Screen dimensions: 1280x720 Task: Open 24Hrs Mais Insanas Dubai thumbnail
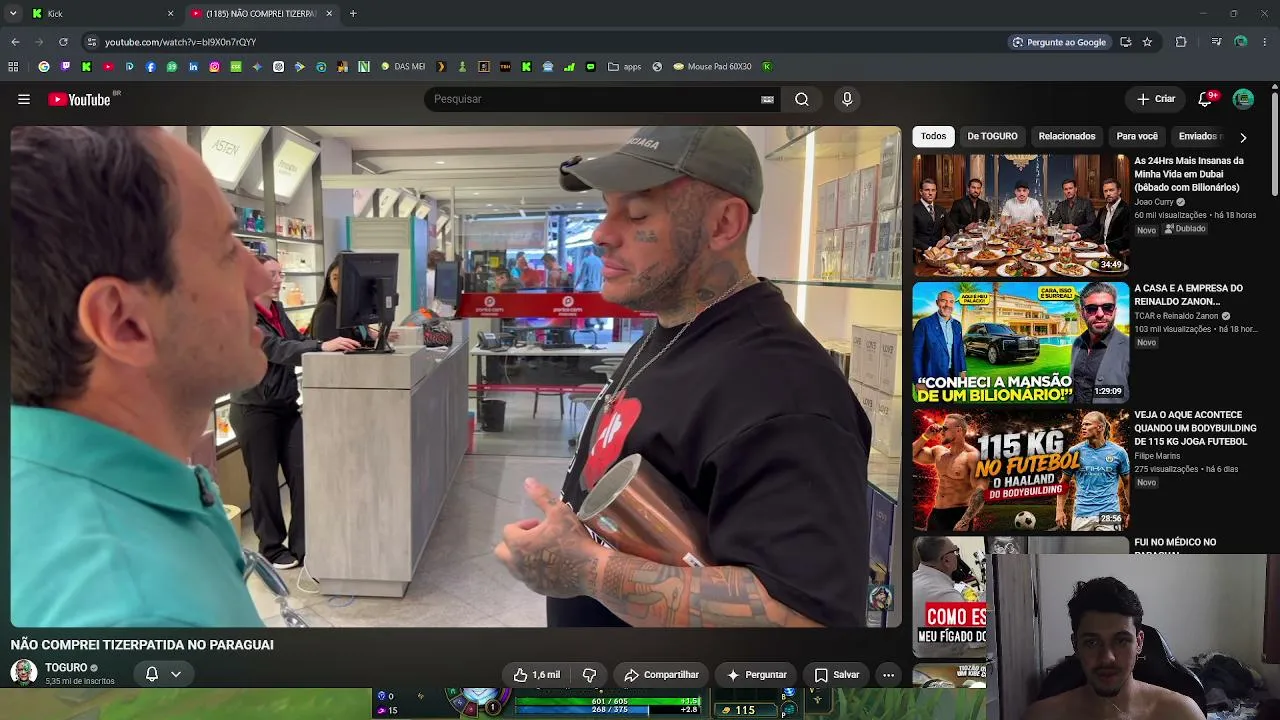tap(1019, 214)
